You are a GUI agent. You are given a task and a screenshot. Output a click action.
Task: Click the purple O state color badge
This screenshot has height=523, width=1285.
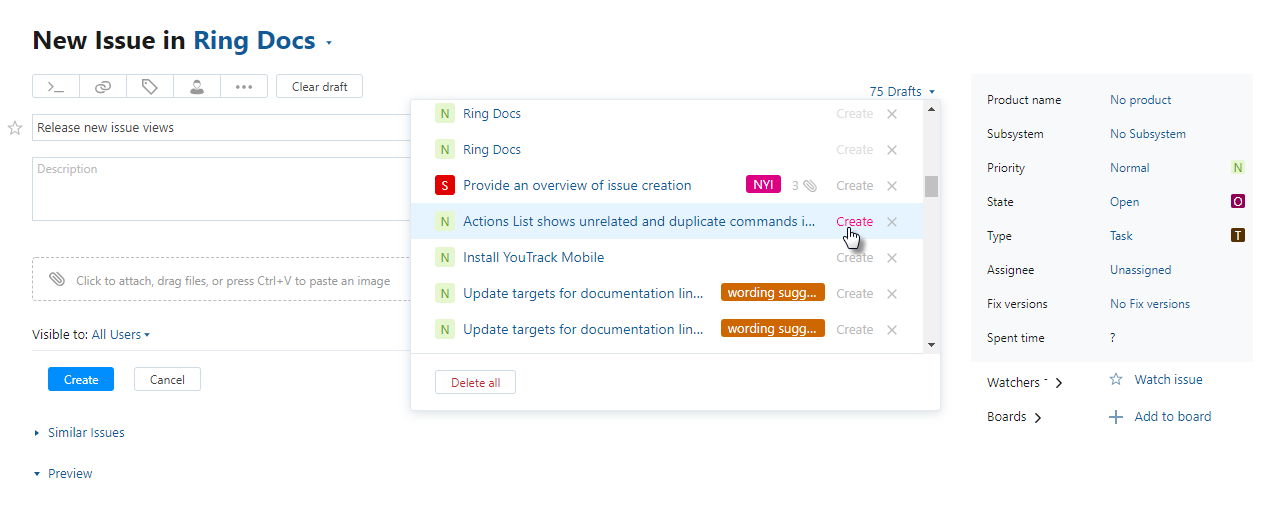pos(1238,202)
